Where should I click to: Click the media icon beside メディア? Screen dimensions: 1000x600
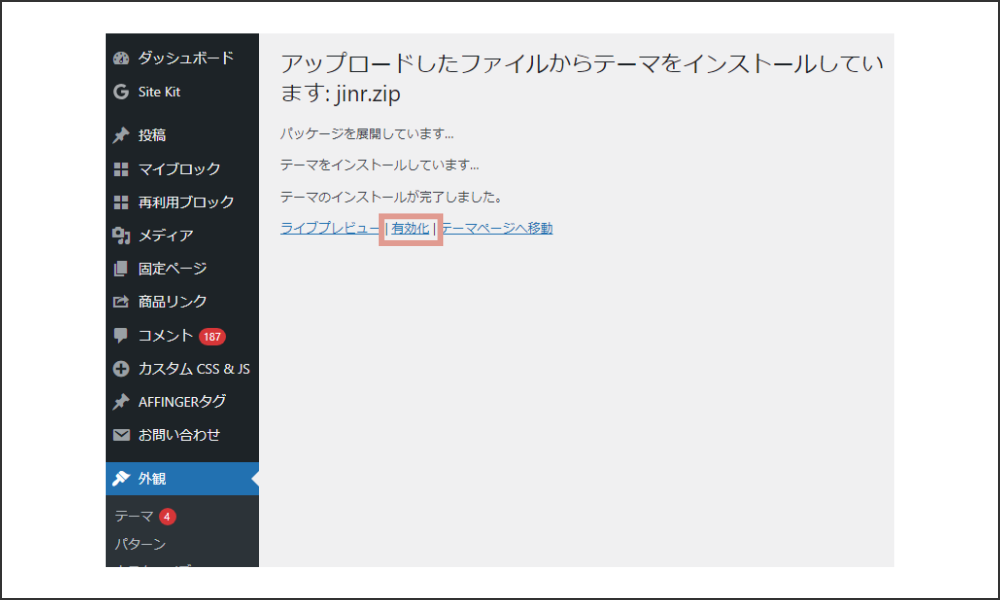[121, 235]
